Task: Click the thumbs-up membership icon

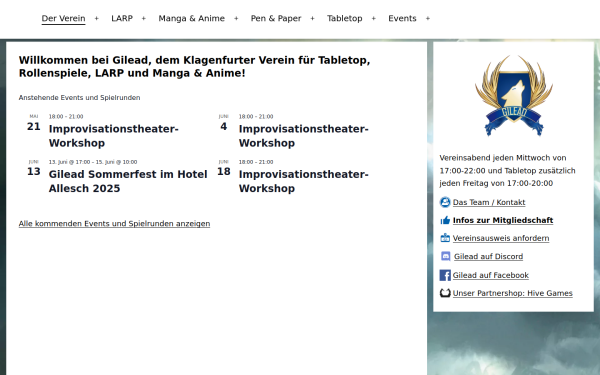Action: pyautogui.click(x=445, y=220)
